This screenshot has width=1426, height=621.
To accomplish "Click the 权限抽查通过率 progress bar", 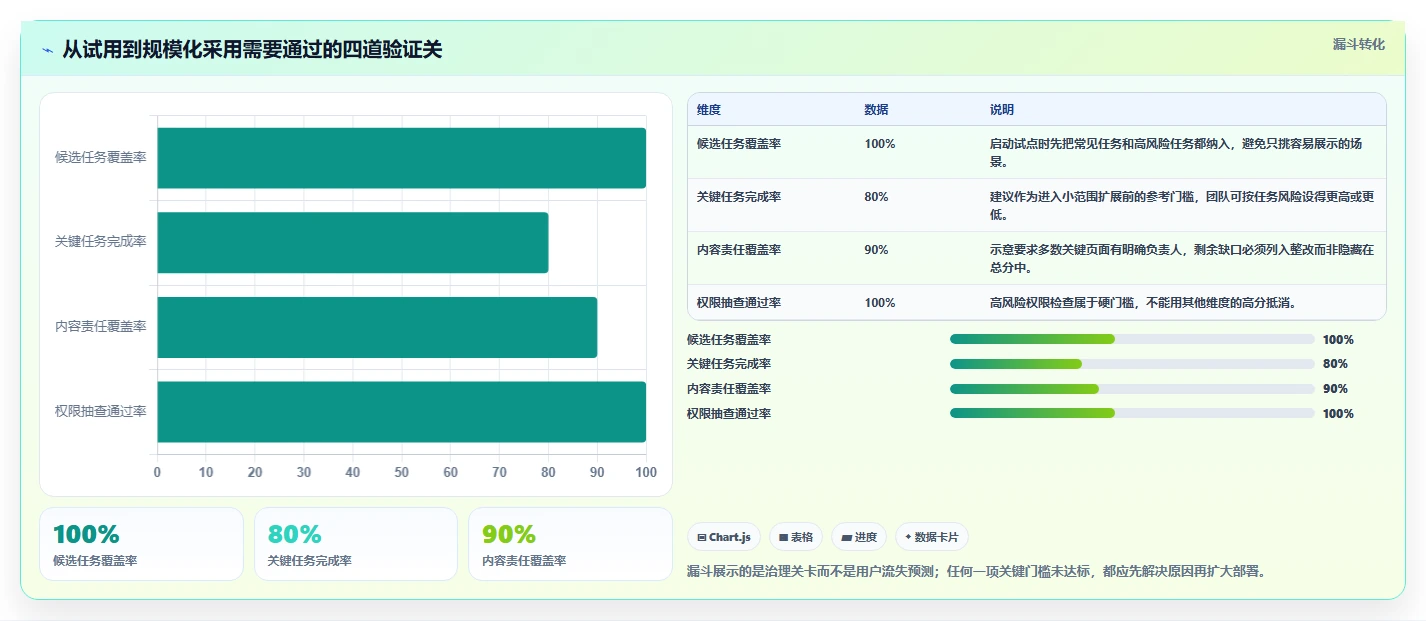I will 1132,414.
